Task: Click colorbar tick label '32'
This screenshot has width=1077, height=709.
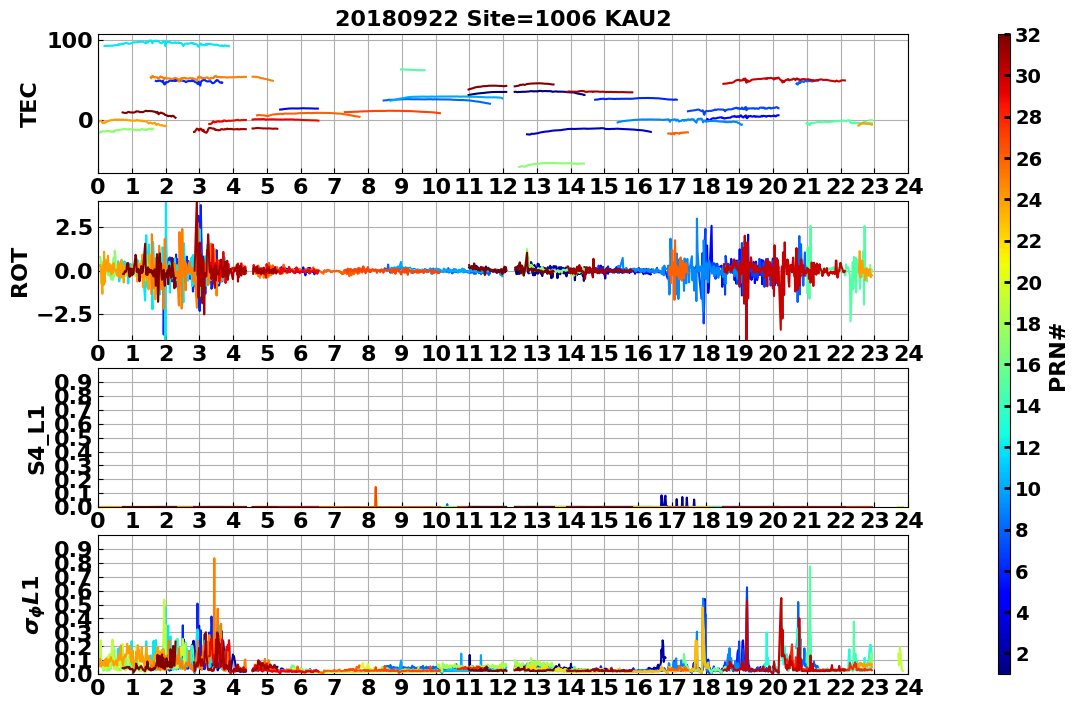Action: [1028, 35]
